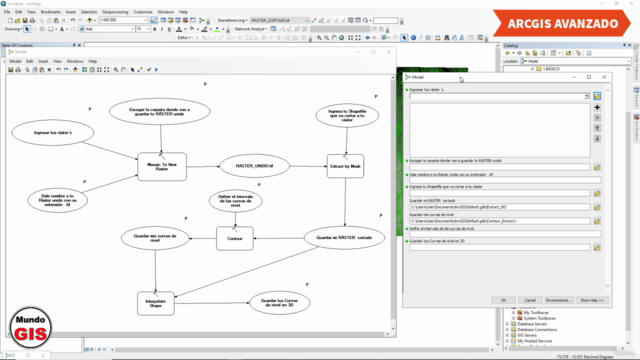The width and height of the screenshot is (640, 360).
Task: Click the Delete icon in ModelBuilder toolbar
Action: (x=49, y=70)
